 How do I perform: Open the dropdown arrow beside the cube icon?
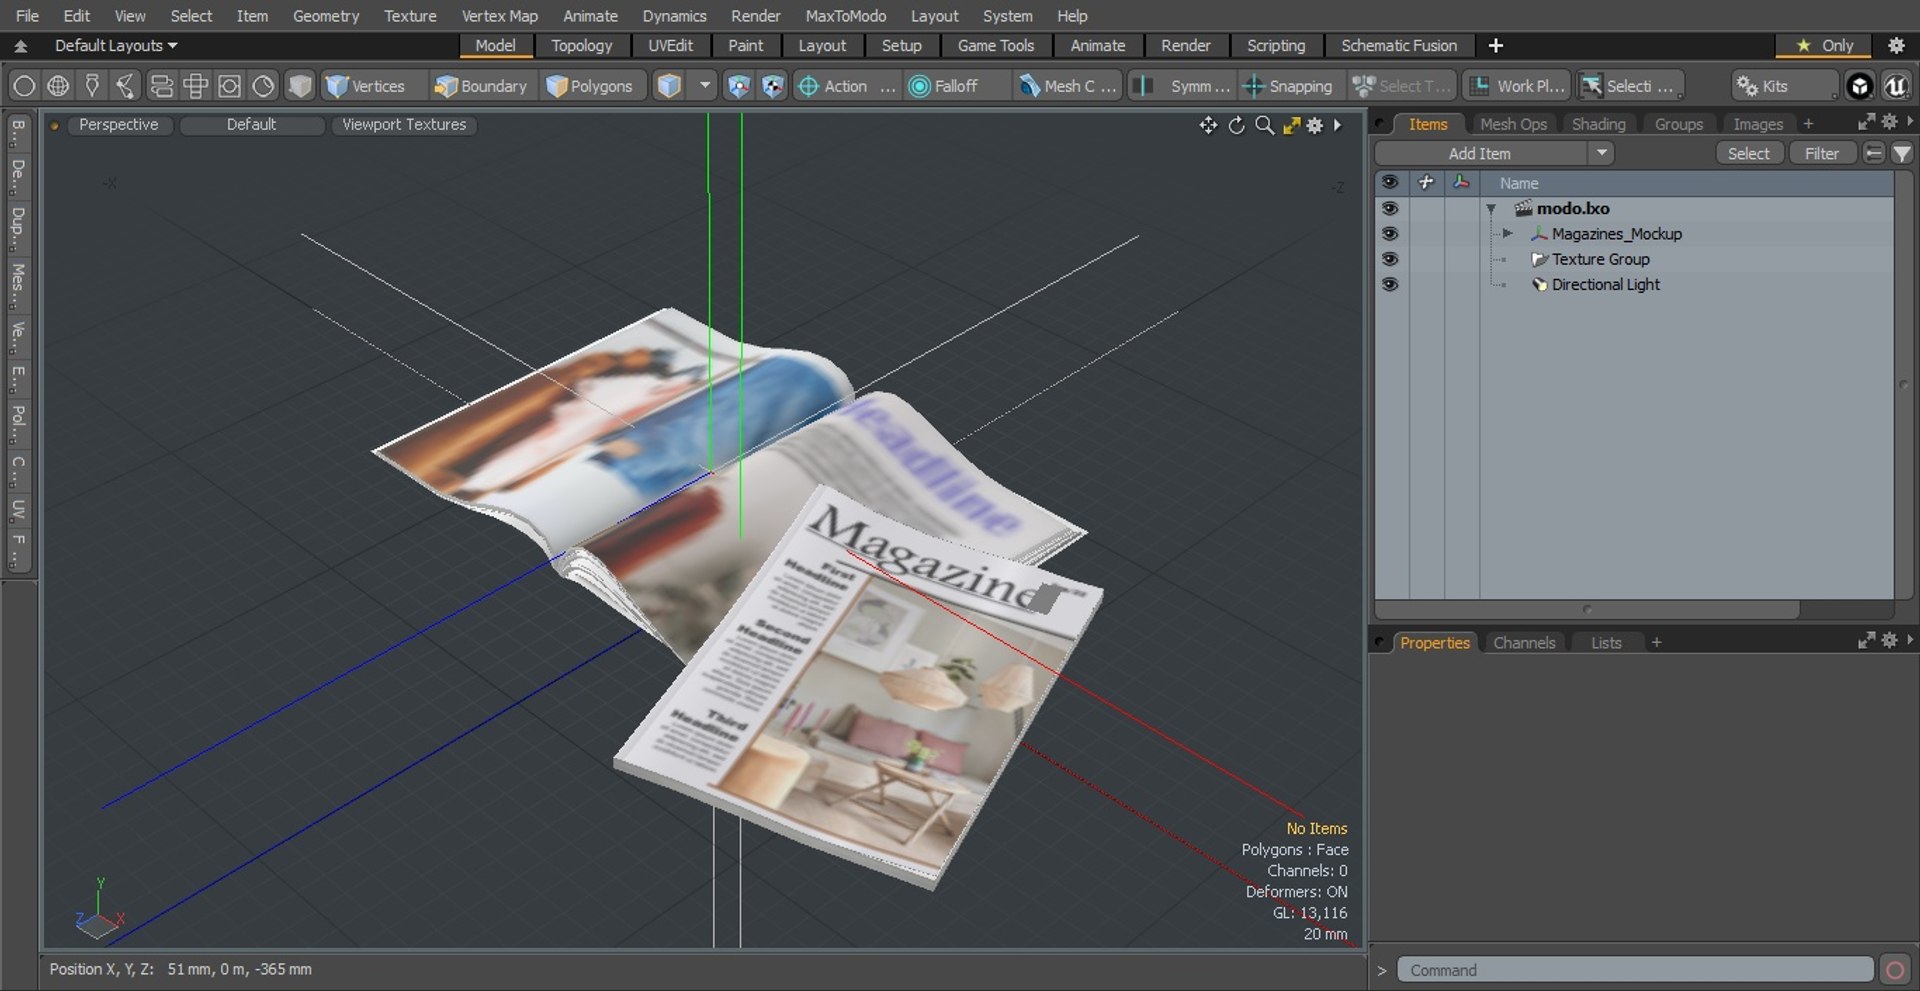pyautogui.click(x=705, y=86)
